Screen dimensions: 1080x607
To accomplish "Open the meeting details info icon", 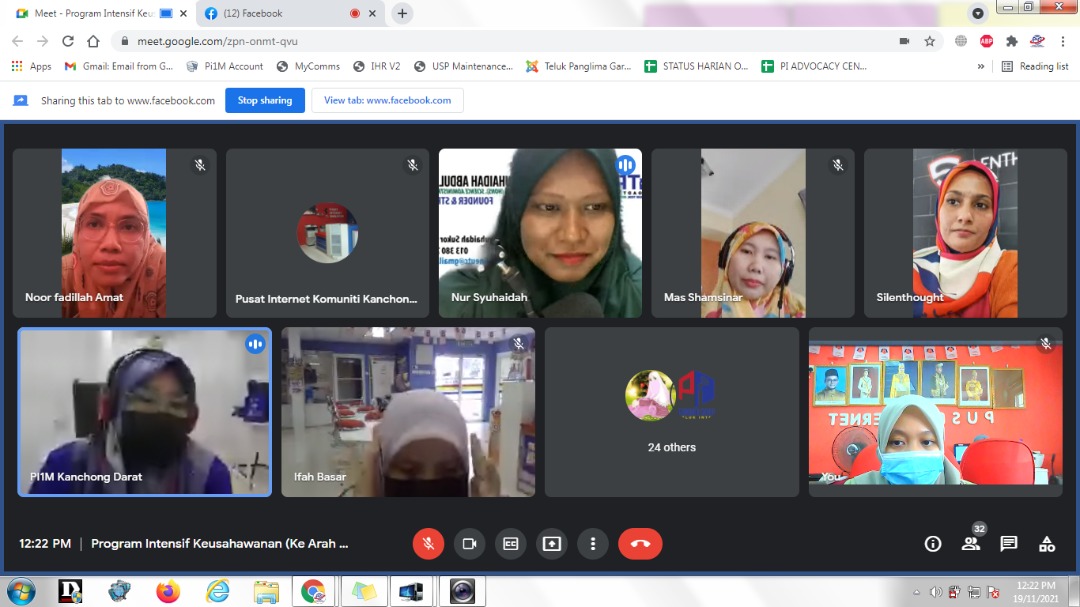I will coord(932,544).
